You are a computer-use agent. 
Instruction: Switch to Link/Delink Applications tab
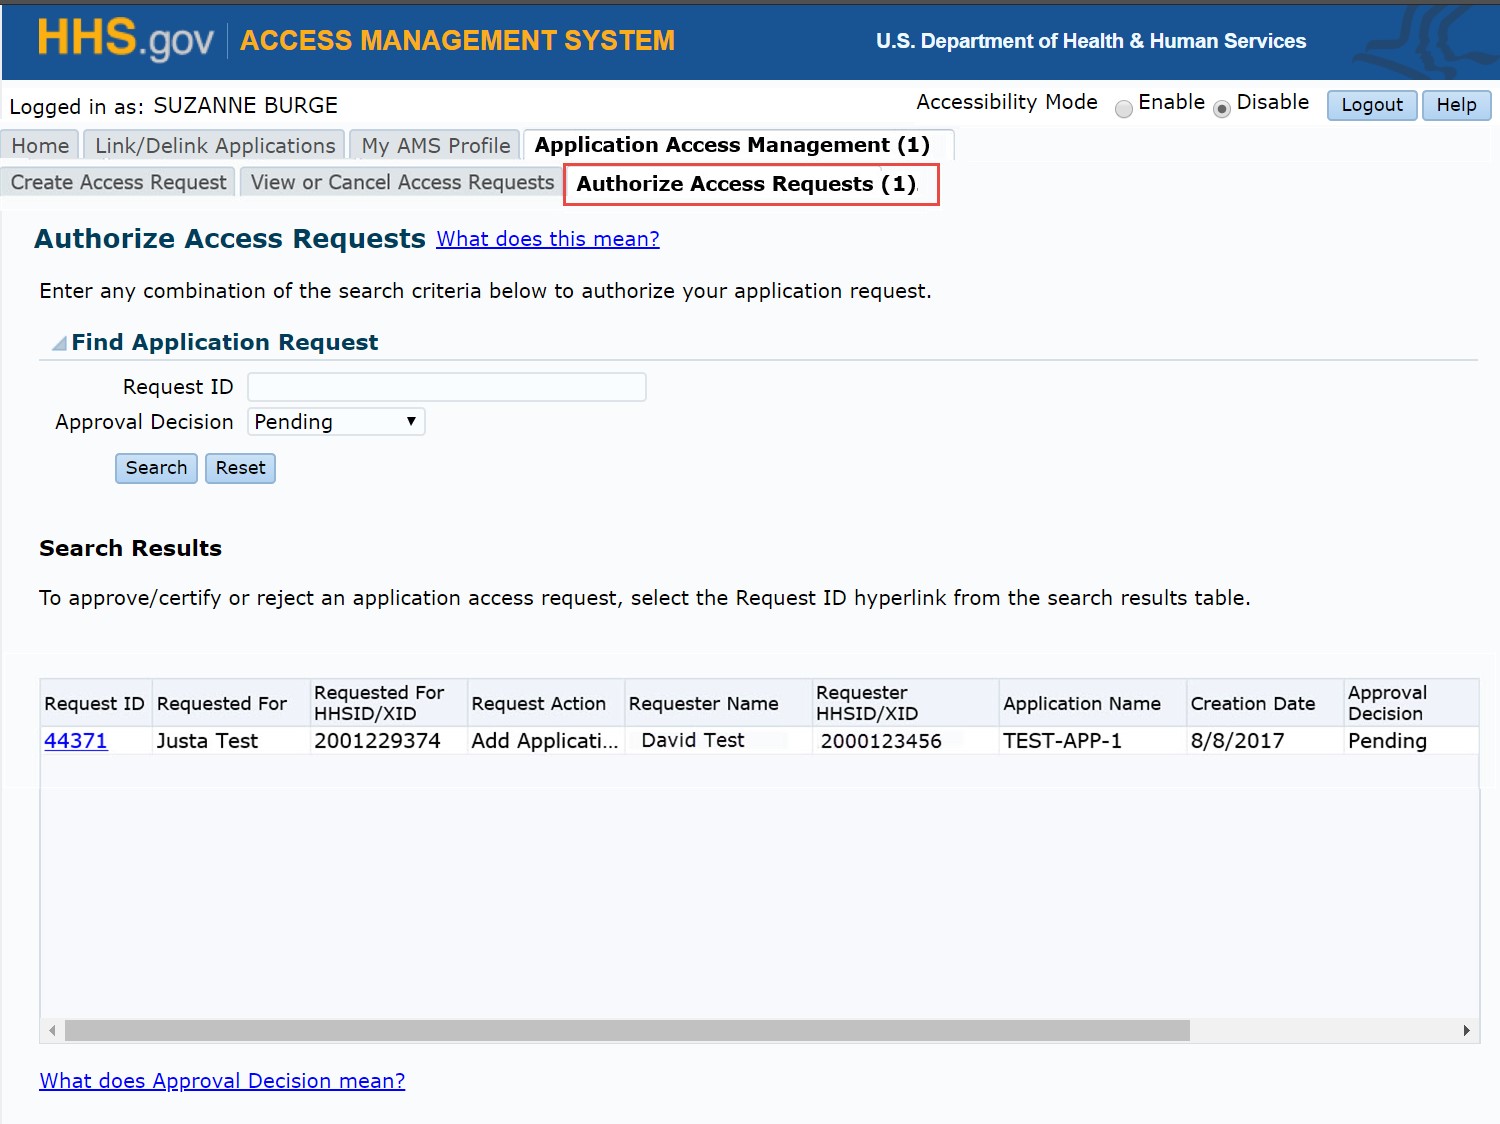click(215, 146)
